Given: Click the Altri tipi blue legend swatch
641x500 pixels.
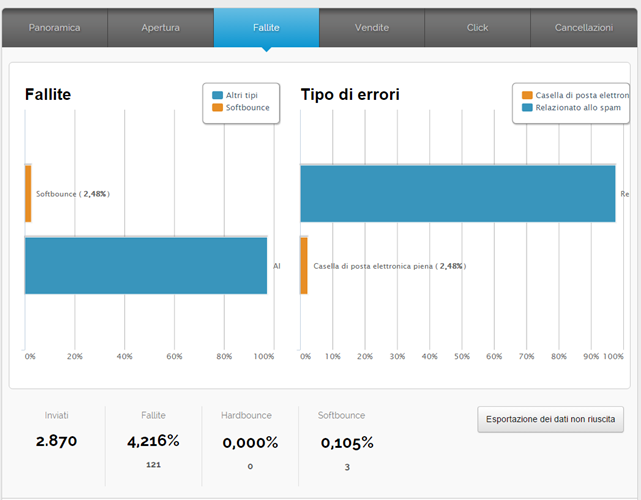Looking at the screenshot, I should pos(217,95).
